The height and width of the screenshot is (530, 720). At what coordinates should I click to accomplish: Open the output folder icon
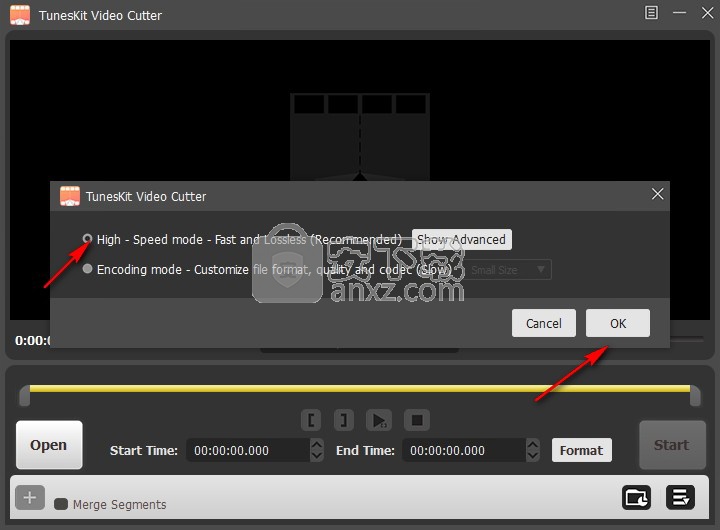pyautogui.click(x=636, y=497)
